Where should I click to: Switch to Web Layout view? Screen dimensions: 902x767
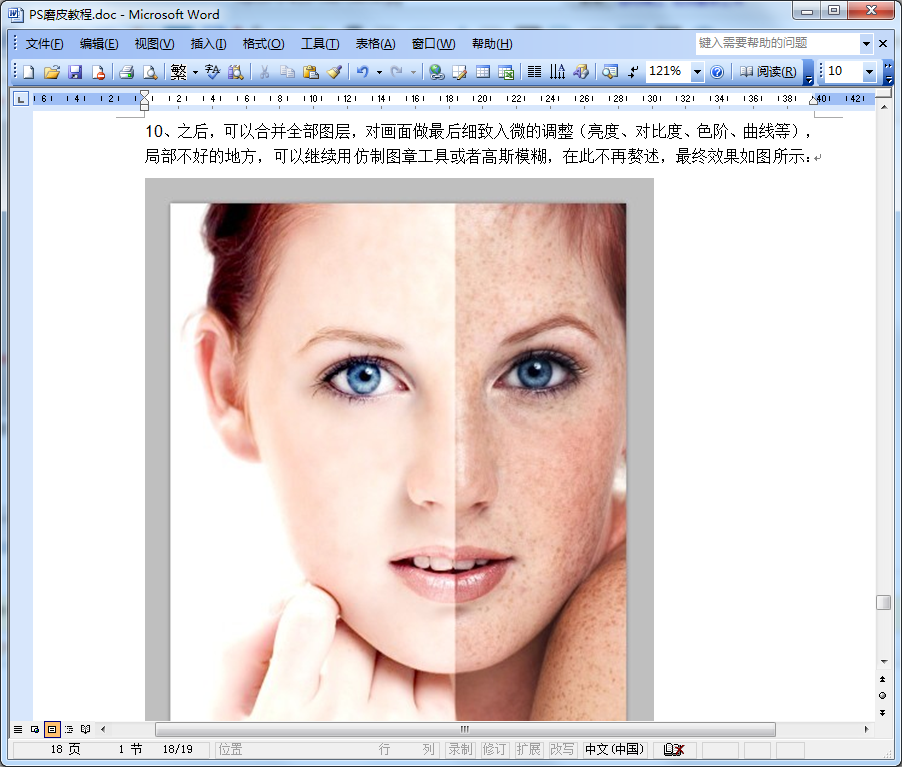[35, 730]
